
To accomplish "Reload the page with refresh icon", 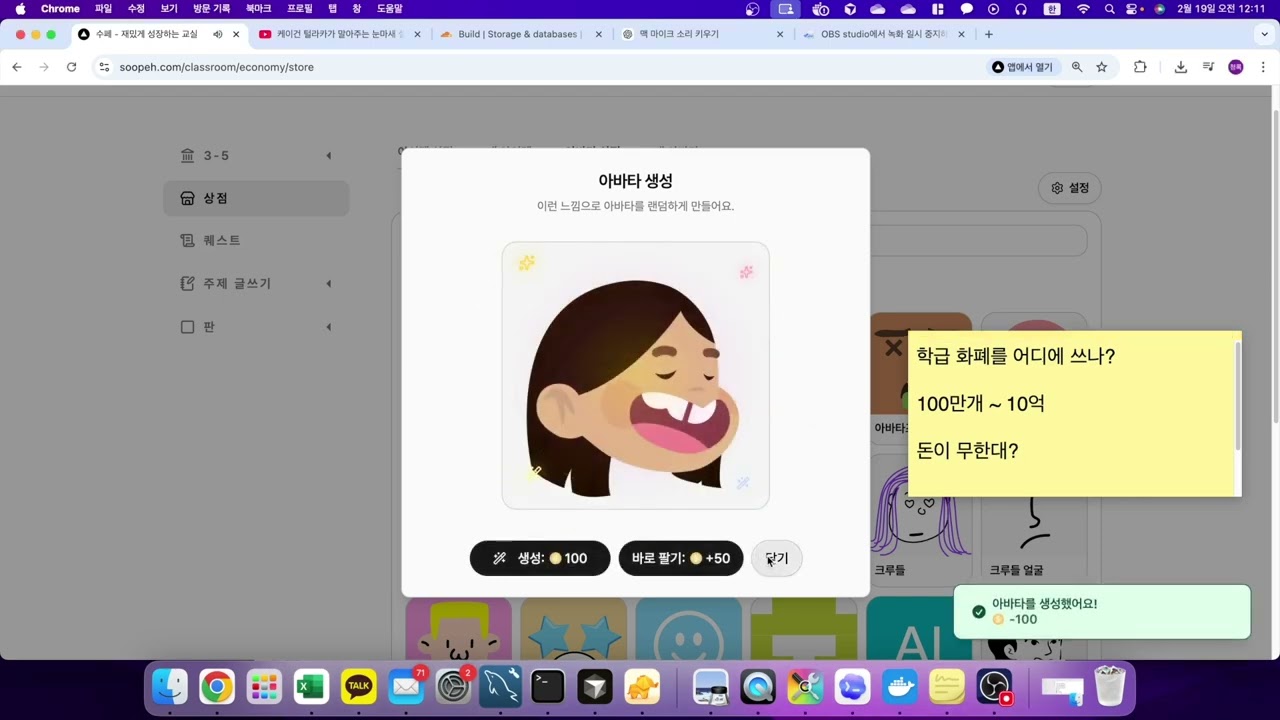I will pyautogui.click(x=71, y=67).
